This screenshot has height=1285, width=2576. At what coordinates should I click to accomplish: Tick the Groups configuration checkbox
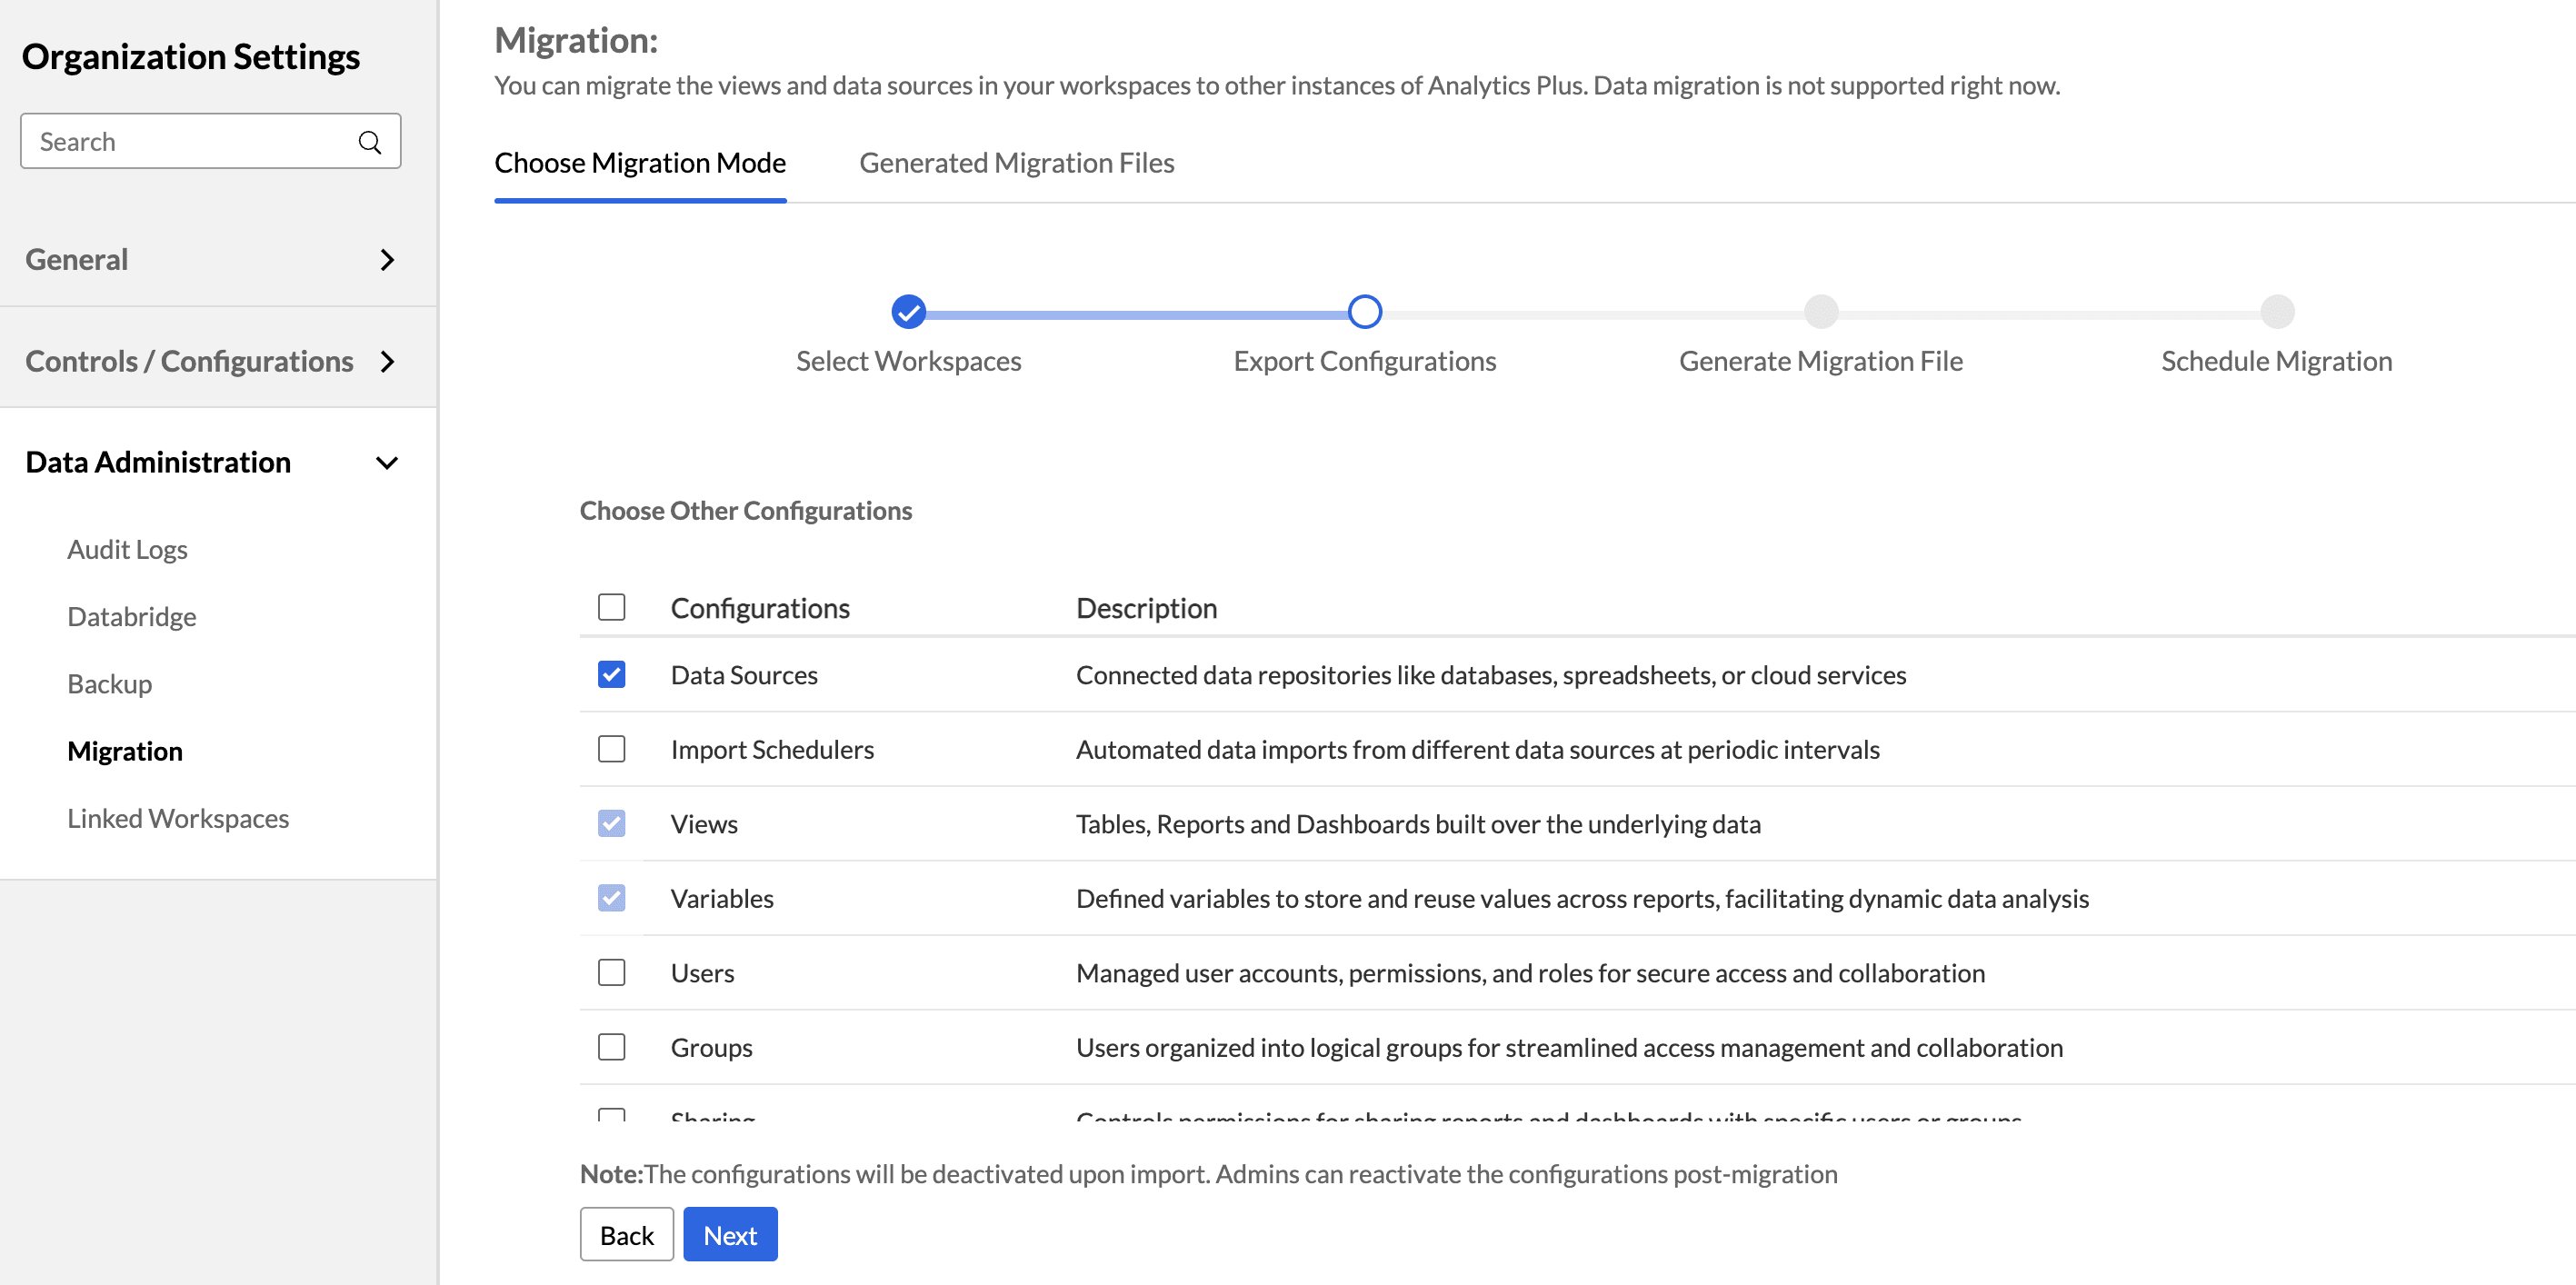[611, 1047]
